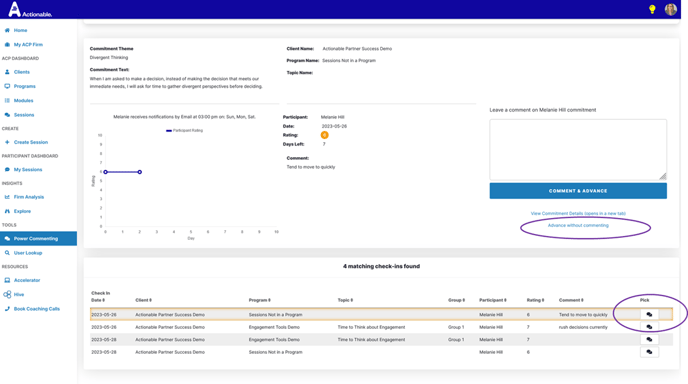
Task: Pick check-in with 'rush decisions currently' comment
Action: point(649,327)
